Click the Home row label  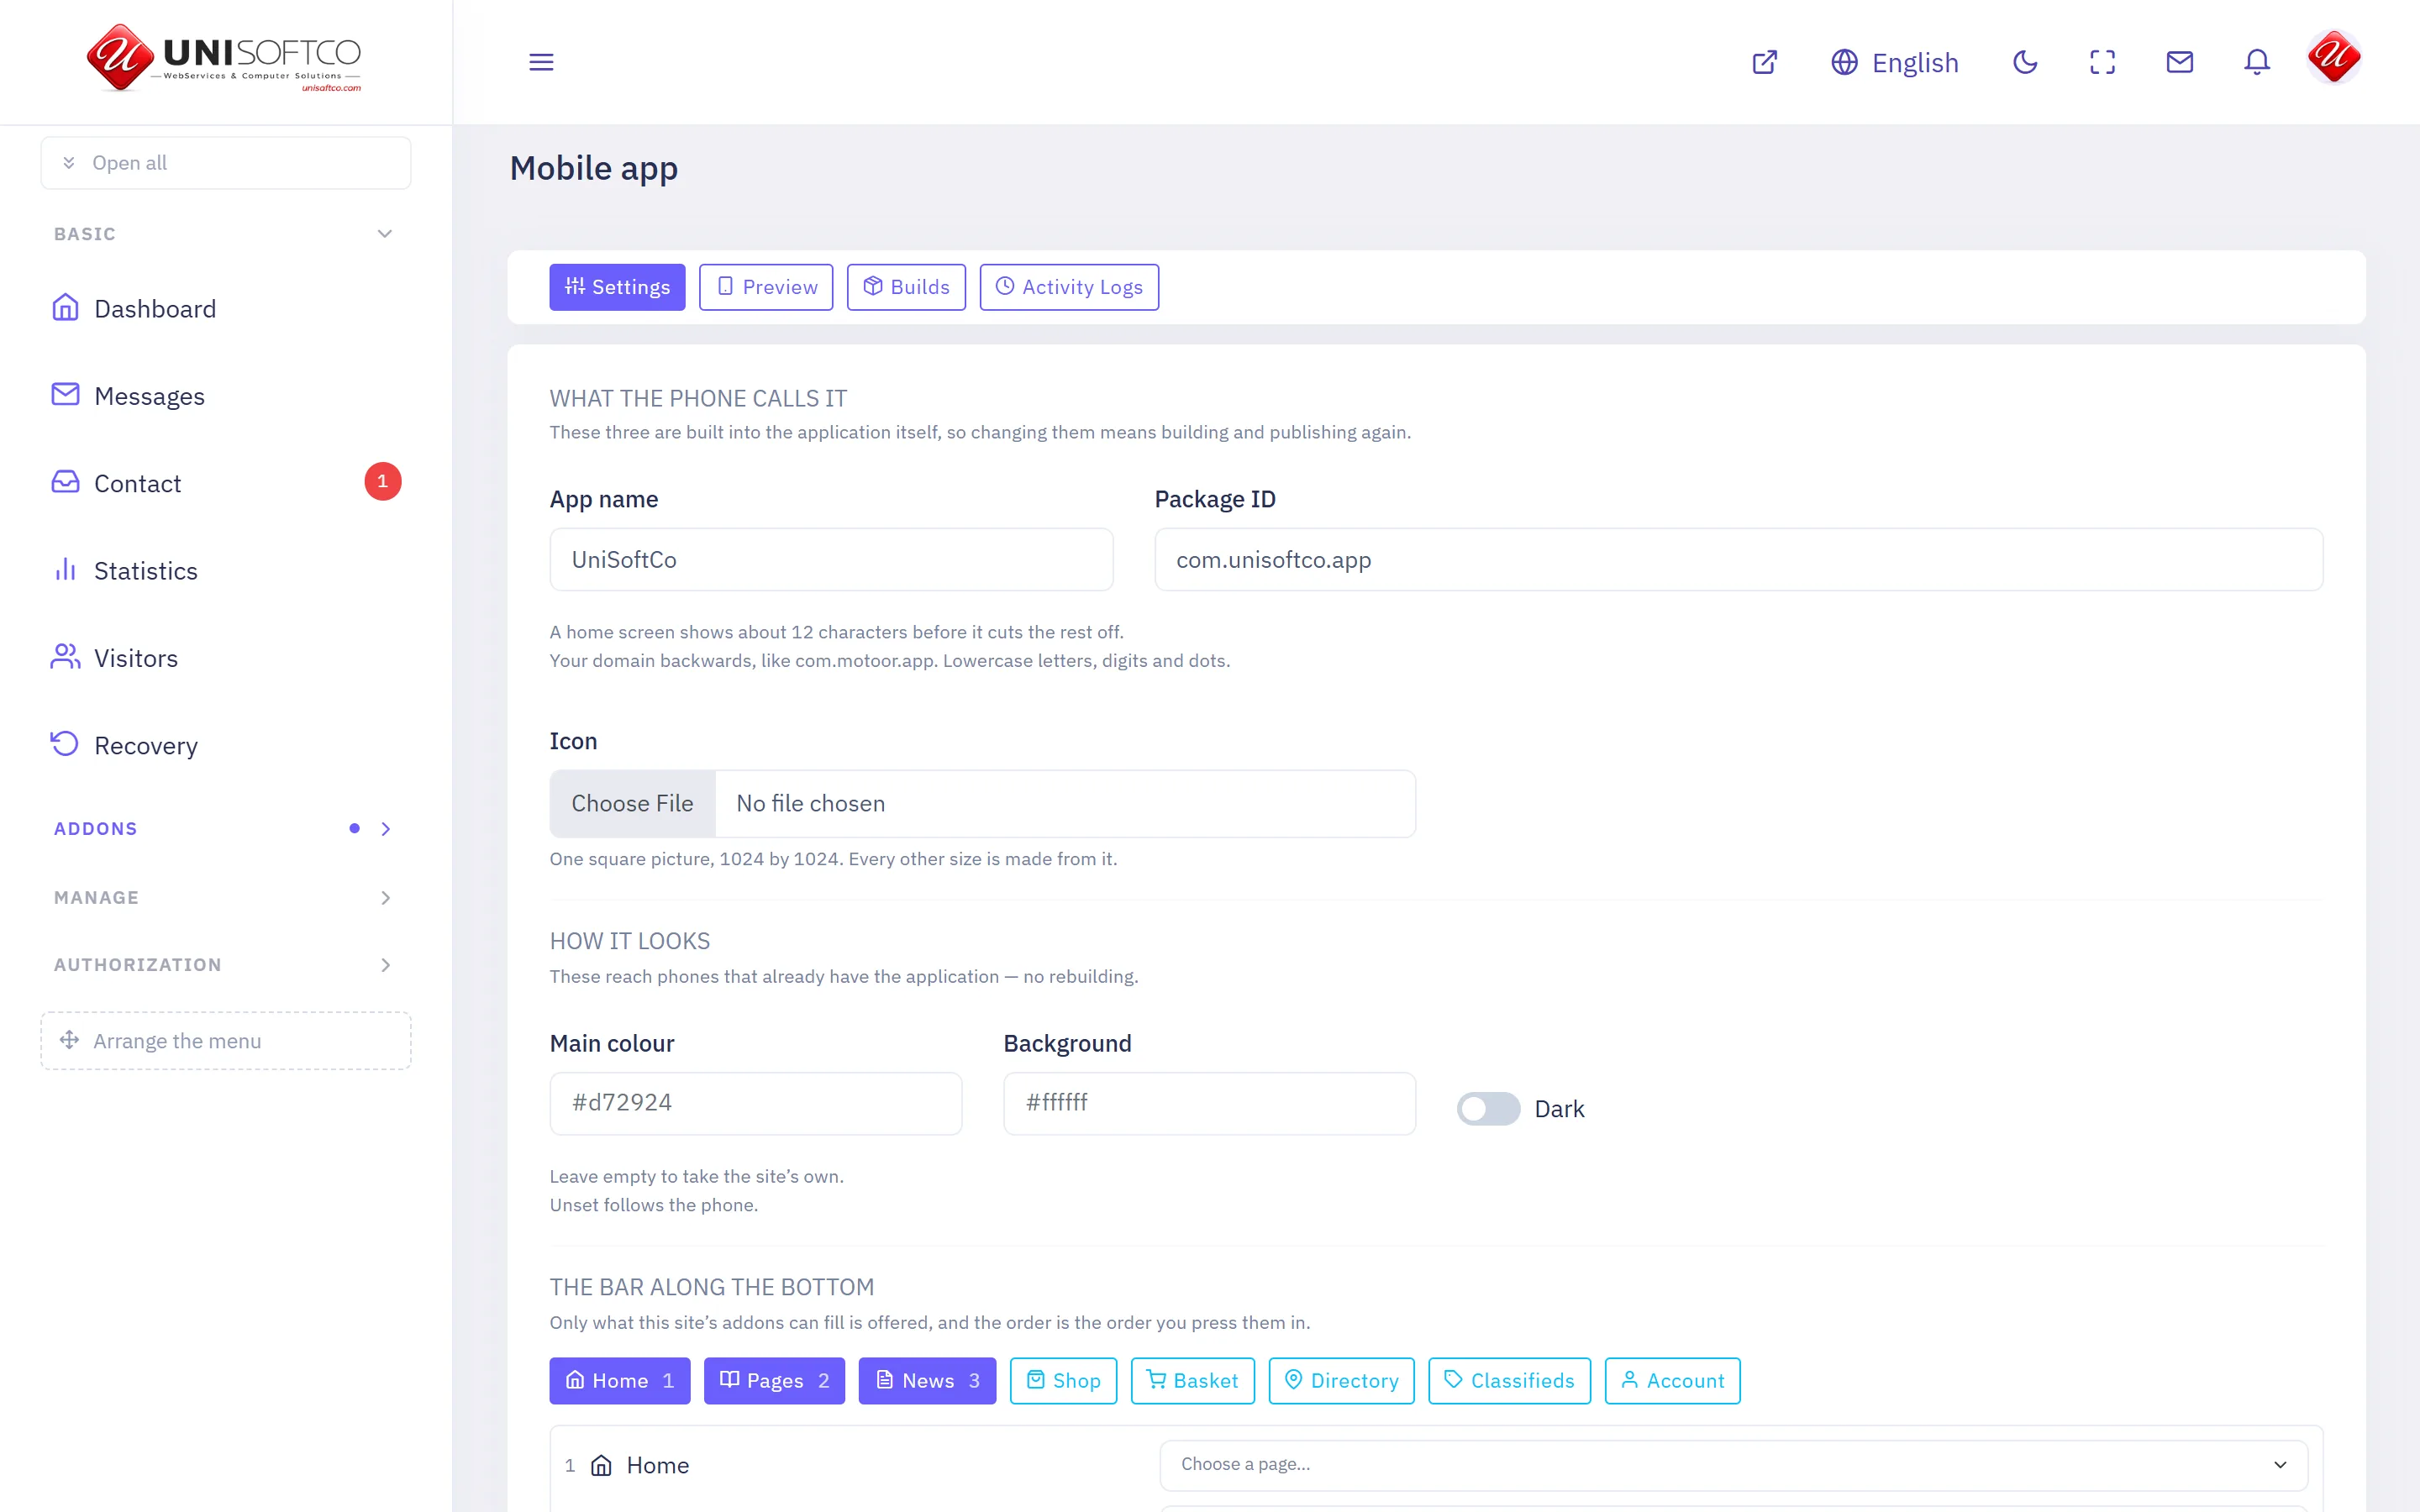click(657, 1465)
